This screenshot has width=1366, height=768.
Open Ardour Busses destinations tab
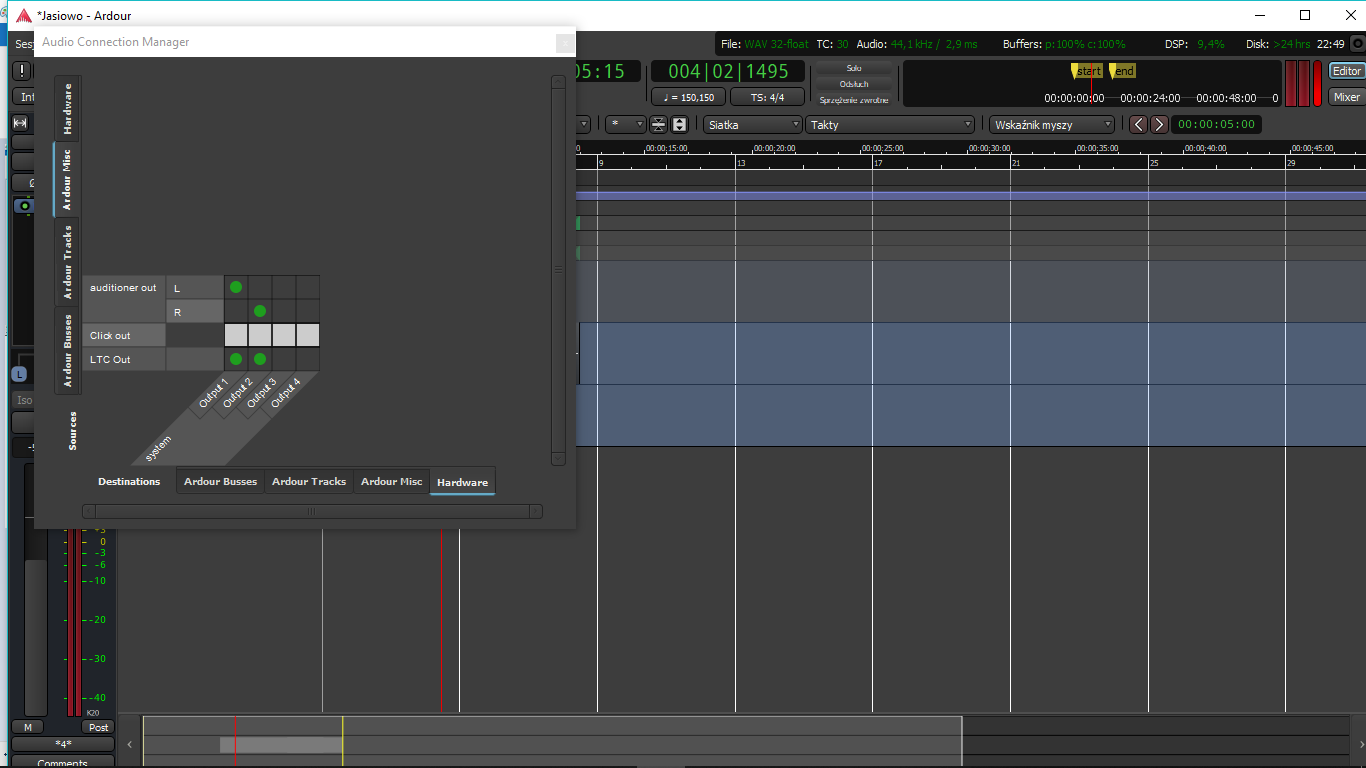coord(220,481)
